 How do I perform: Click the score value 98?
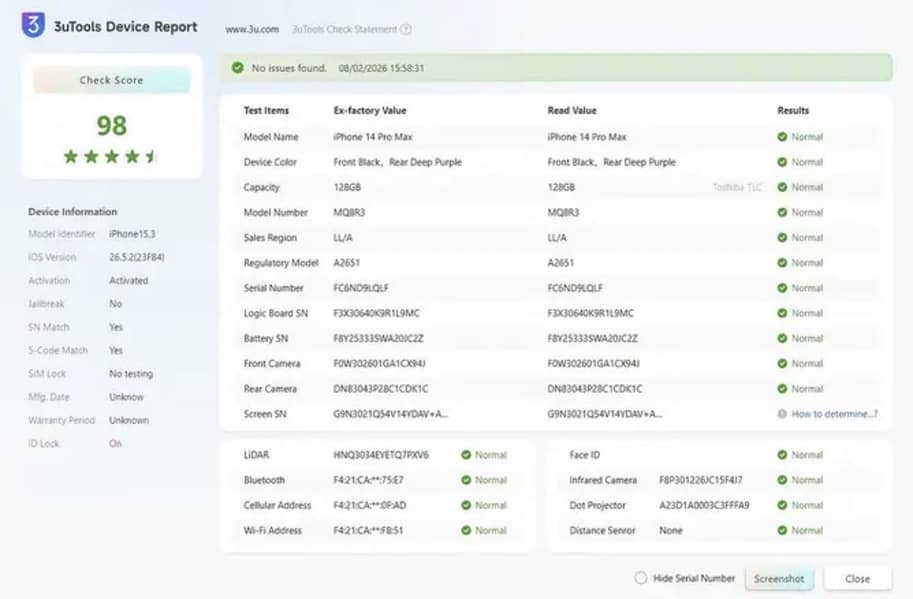pos(111,125)
